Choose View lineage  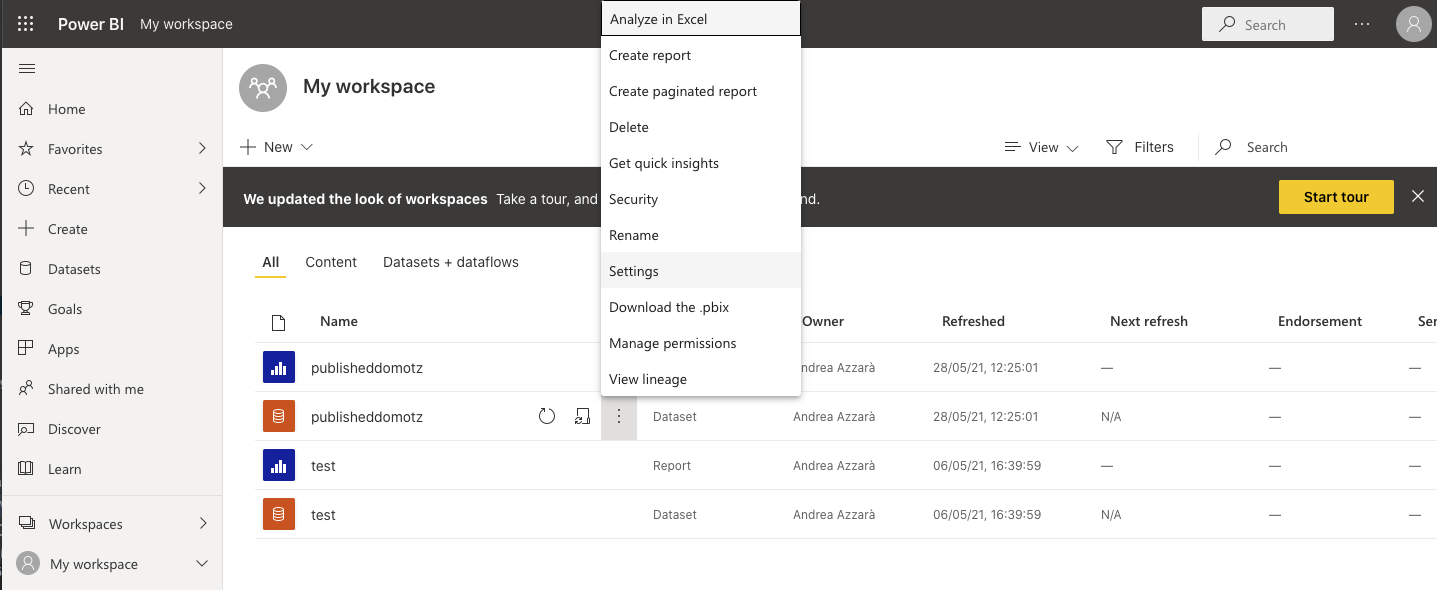(x=701, y=379)
